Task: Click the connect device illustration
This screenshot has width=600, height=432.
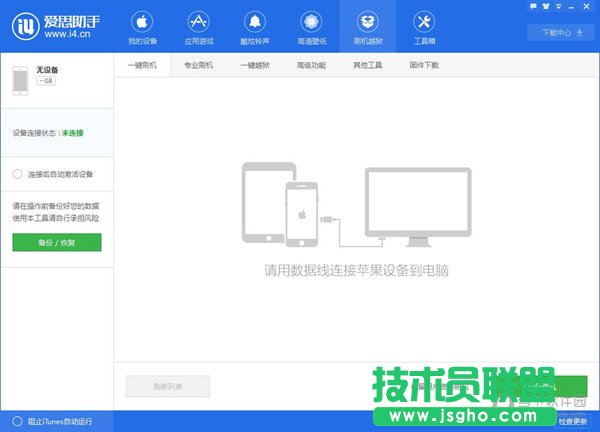Action: pos(356,204)
